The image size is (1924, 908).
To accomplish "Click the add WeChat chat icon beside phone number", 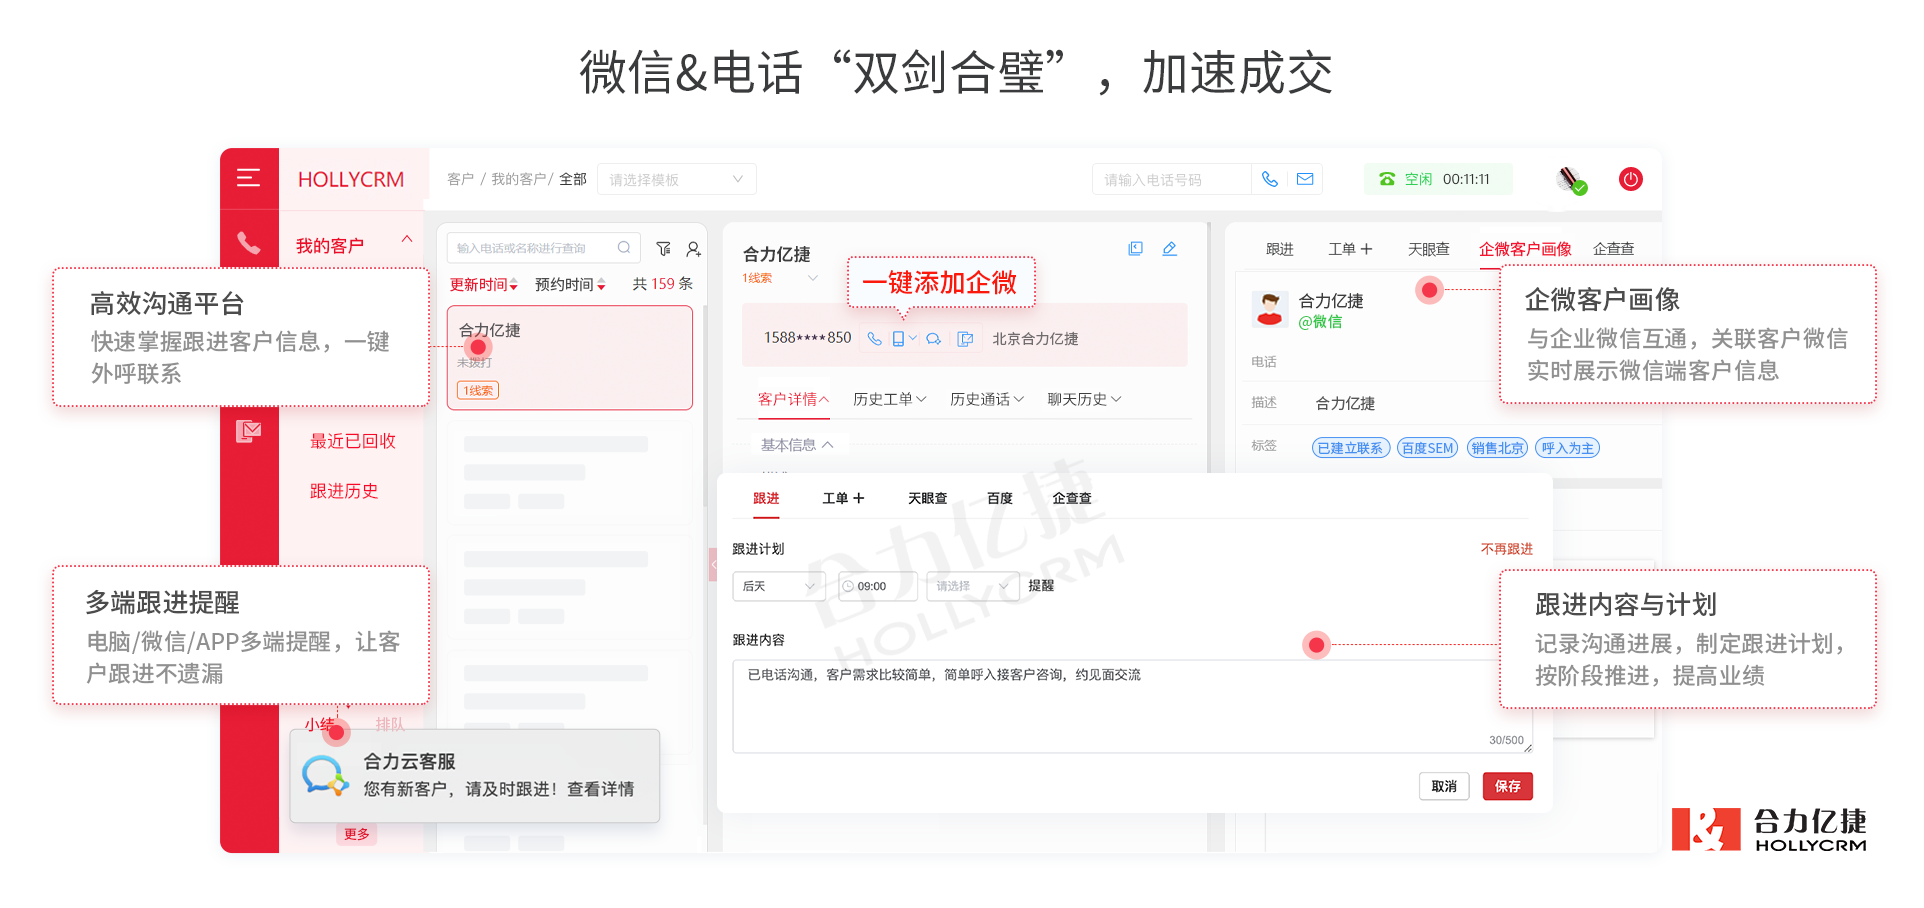I will click(x=933, y=339).
